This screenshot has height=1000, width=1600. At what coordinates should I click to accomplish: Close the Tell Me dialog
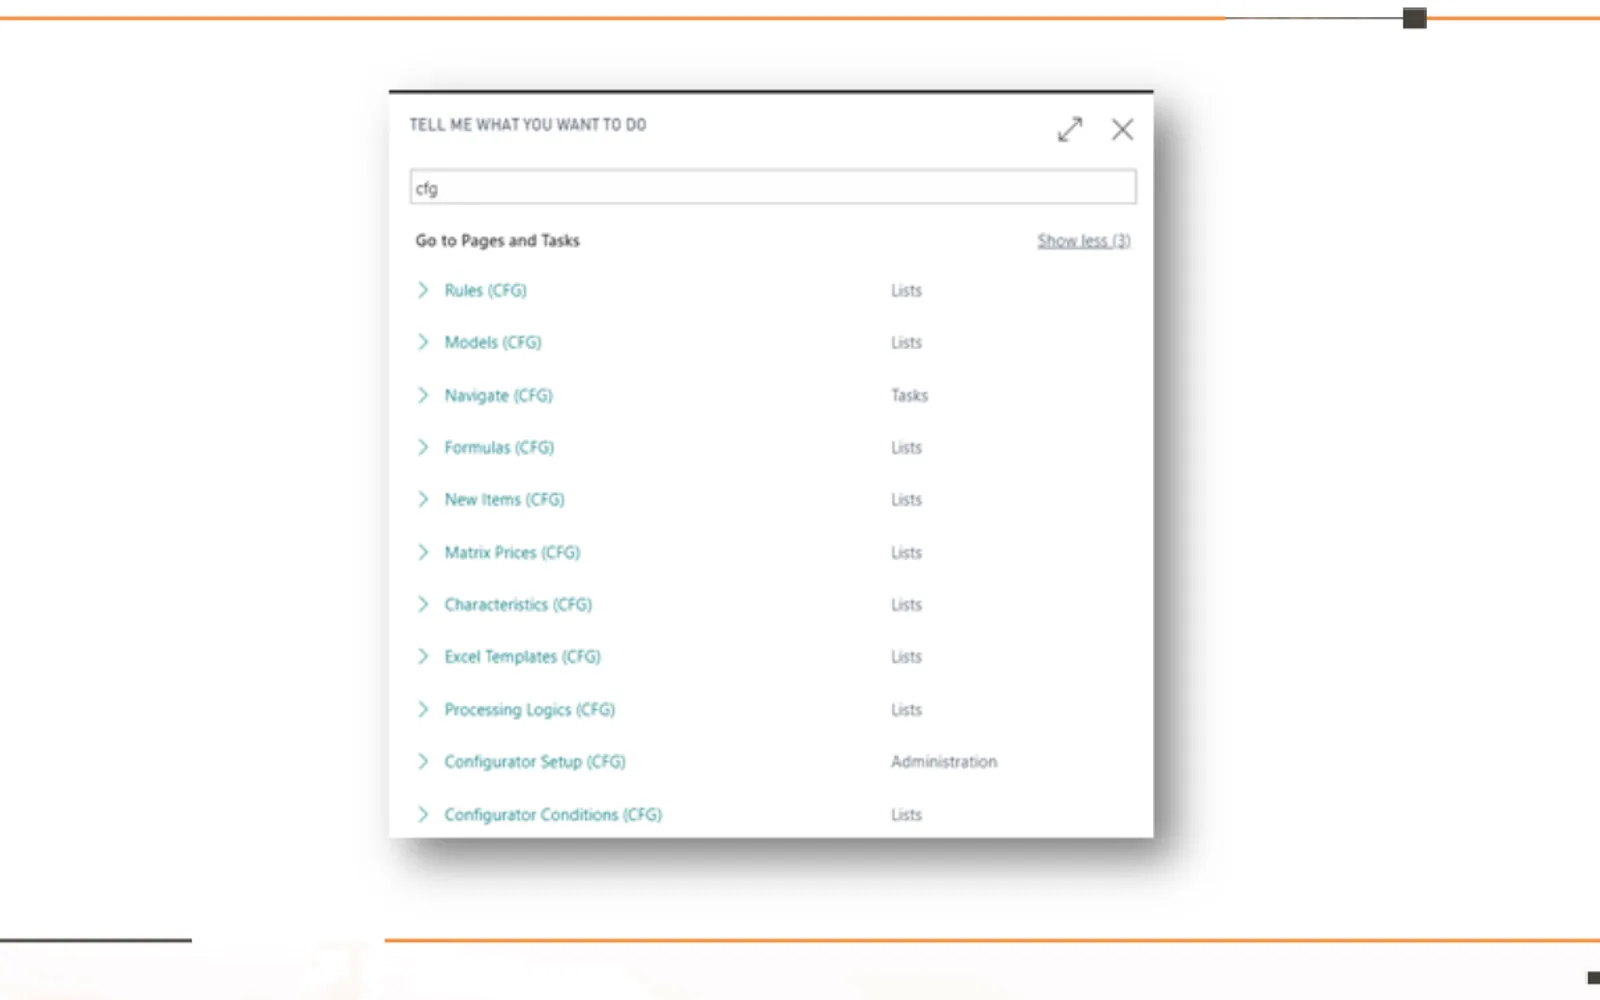[1122, 129]
